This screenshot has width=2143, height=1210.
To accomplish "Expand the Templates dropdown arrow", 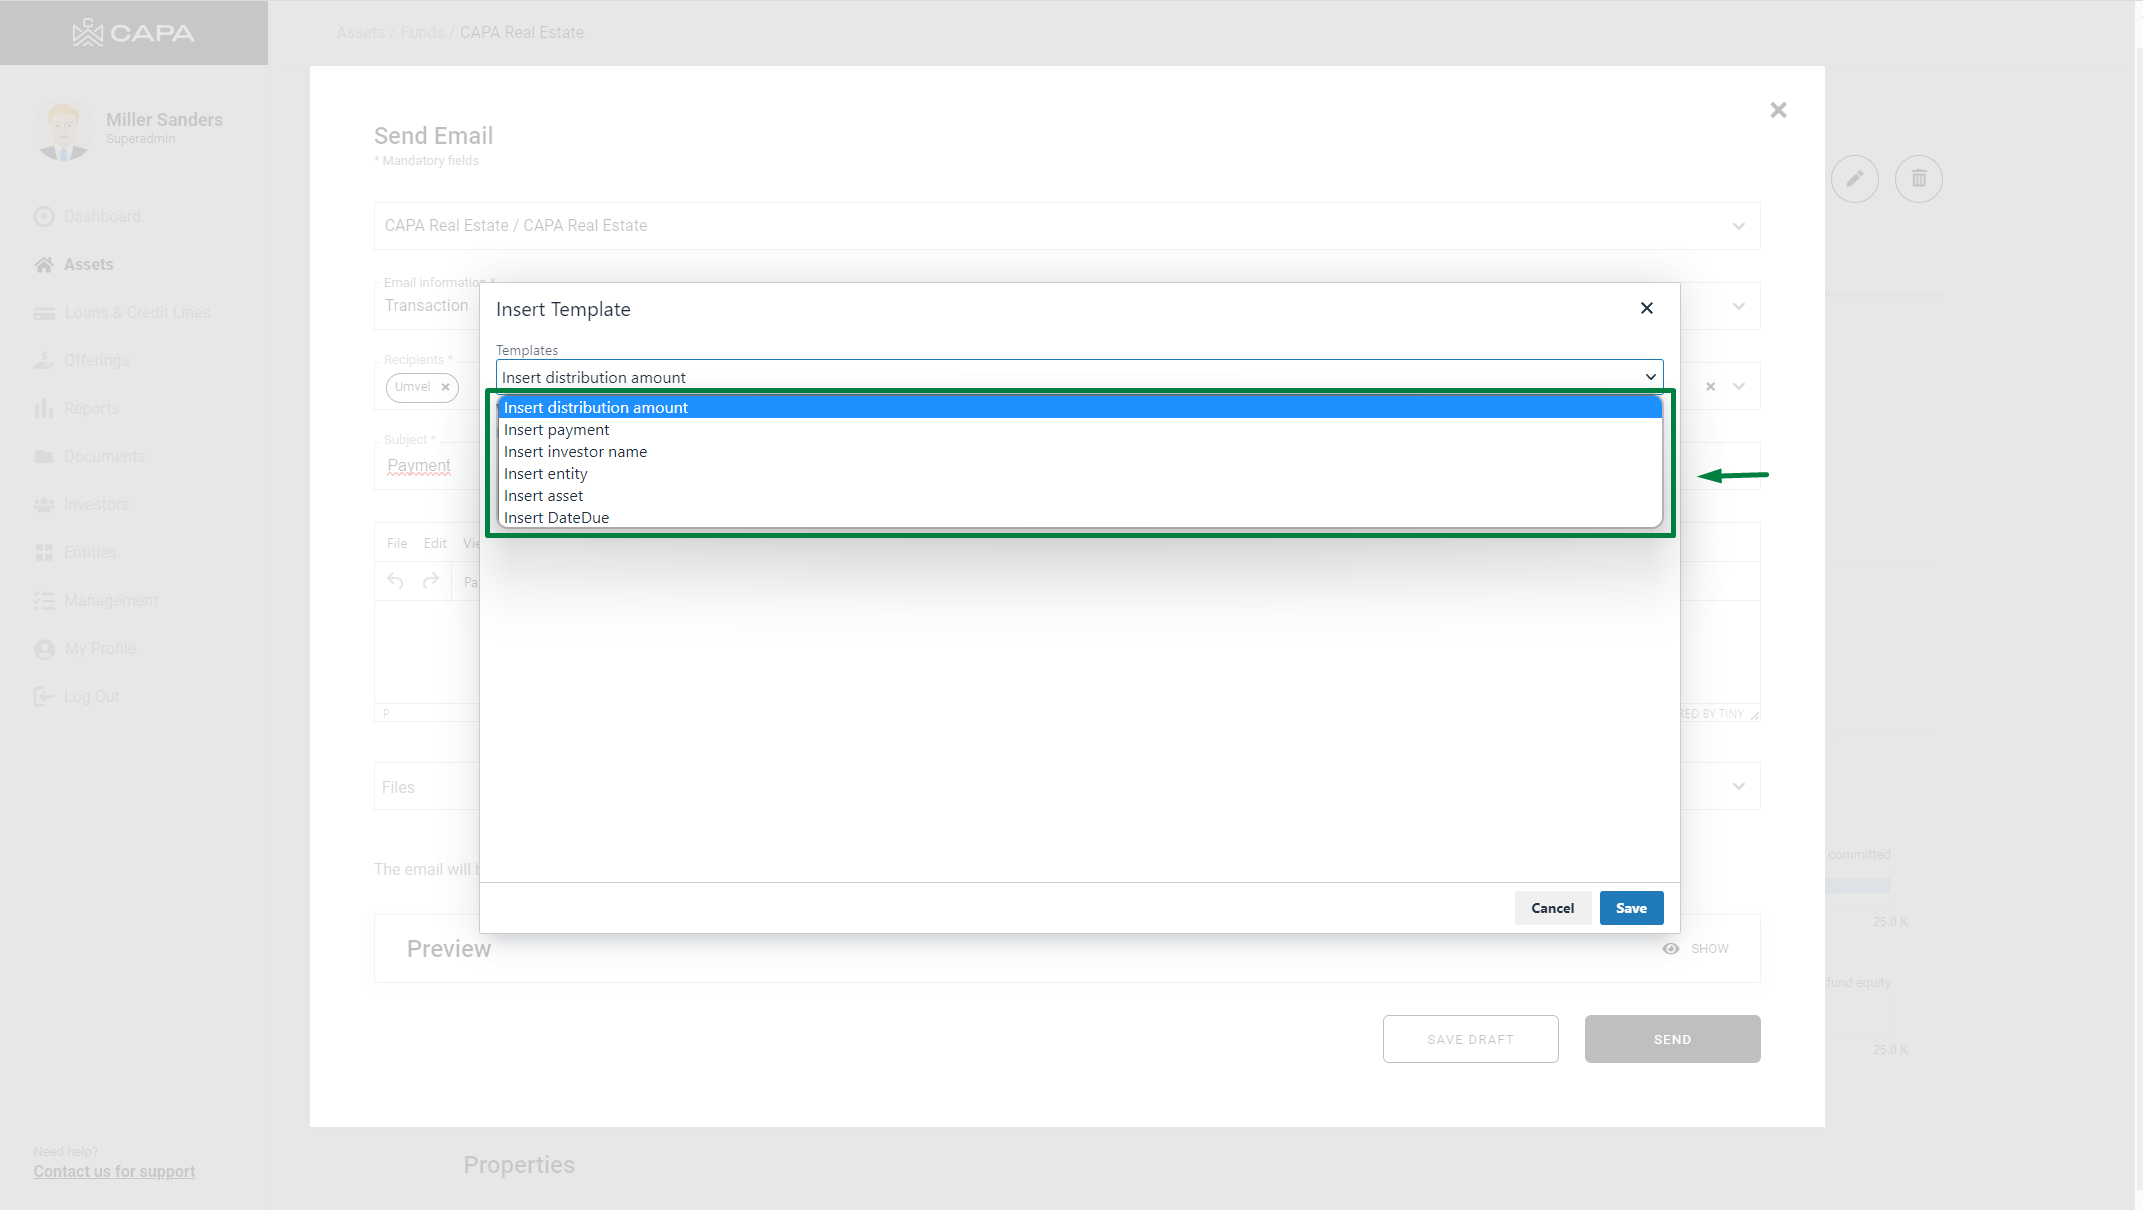I will point(1650,377).
